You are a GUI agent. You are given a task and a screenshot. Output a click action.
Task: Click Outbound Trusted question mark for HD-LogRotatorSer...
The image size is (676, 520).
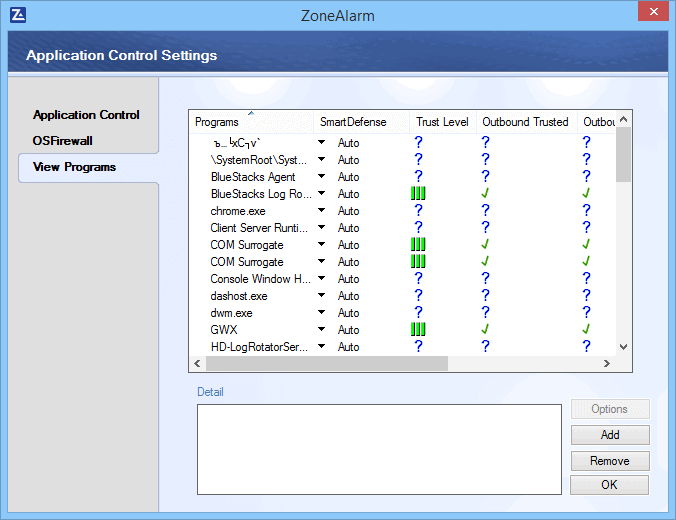click(x=485, y=346)
